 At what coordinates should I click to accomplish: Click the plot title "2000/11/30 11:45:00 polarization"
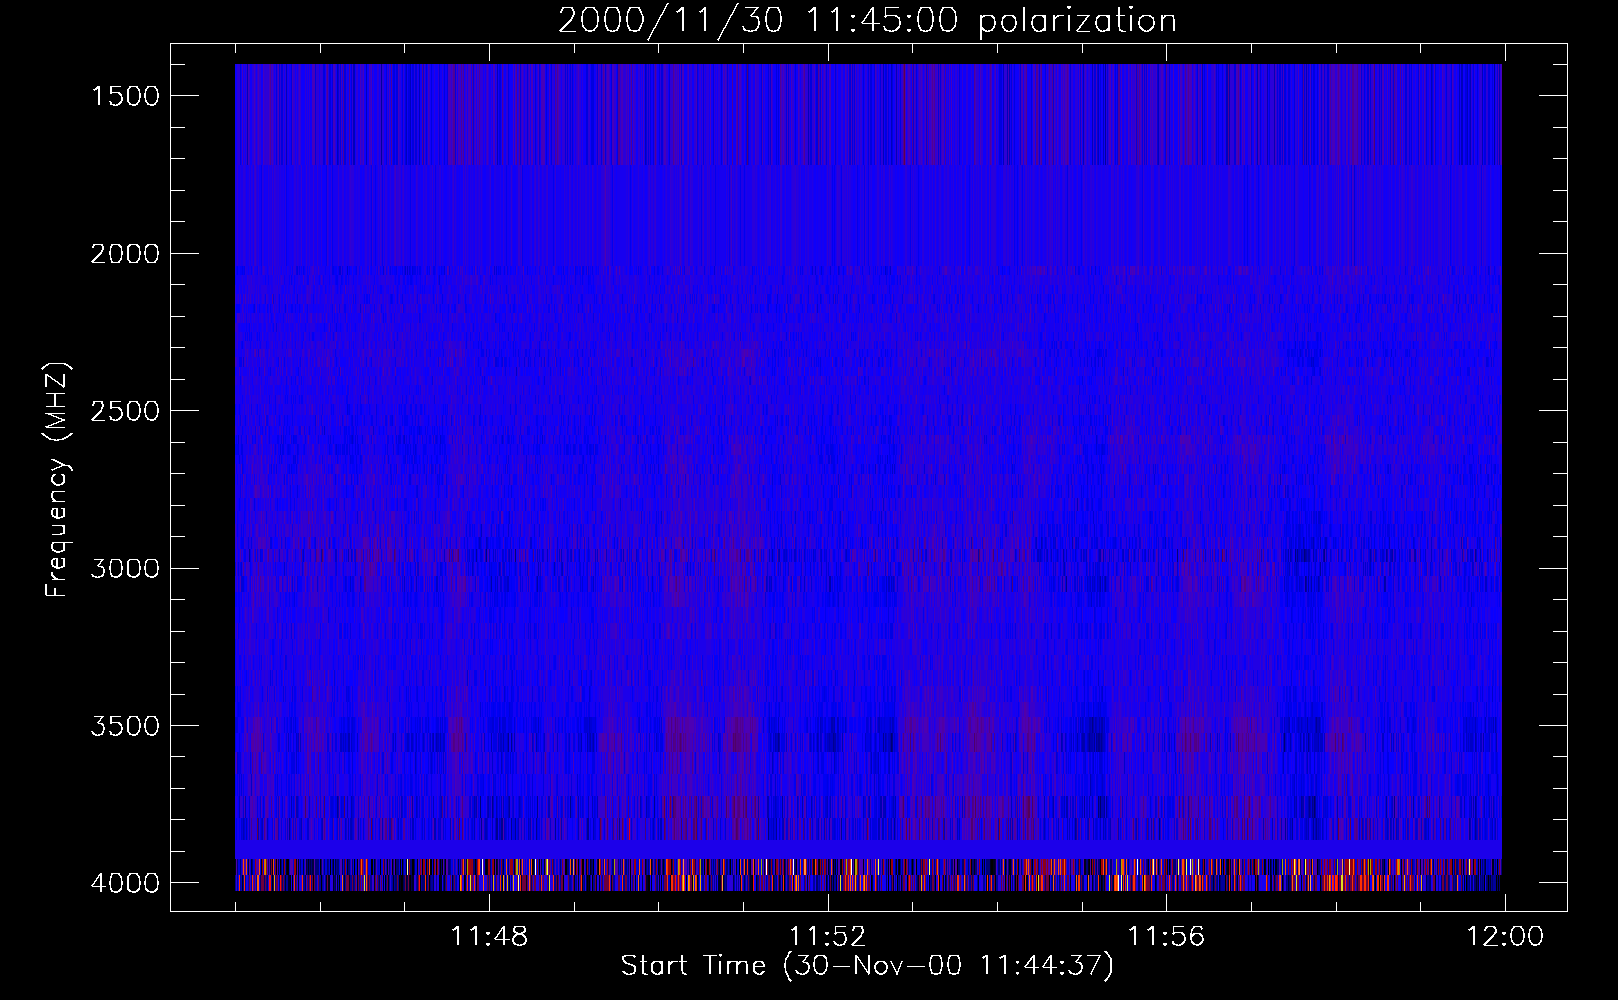point(867,21)
